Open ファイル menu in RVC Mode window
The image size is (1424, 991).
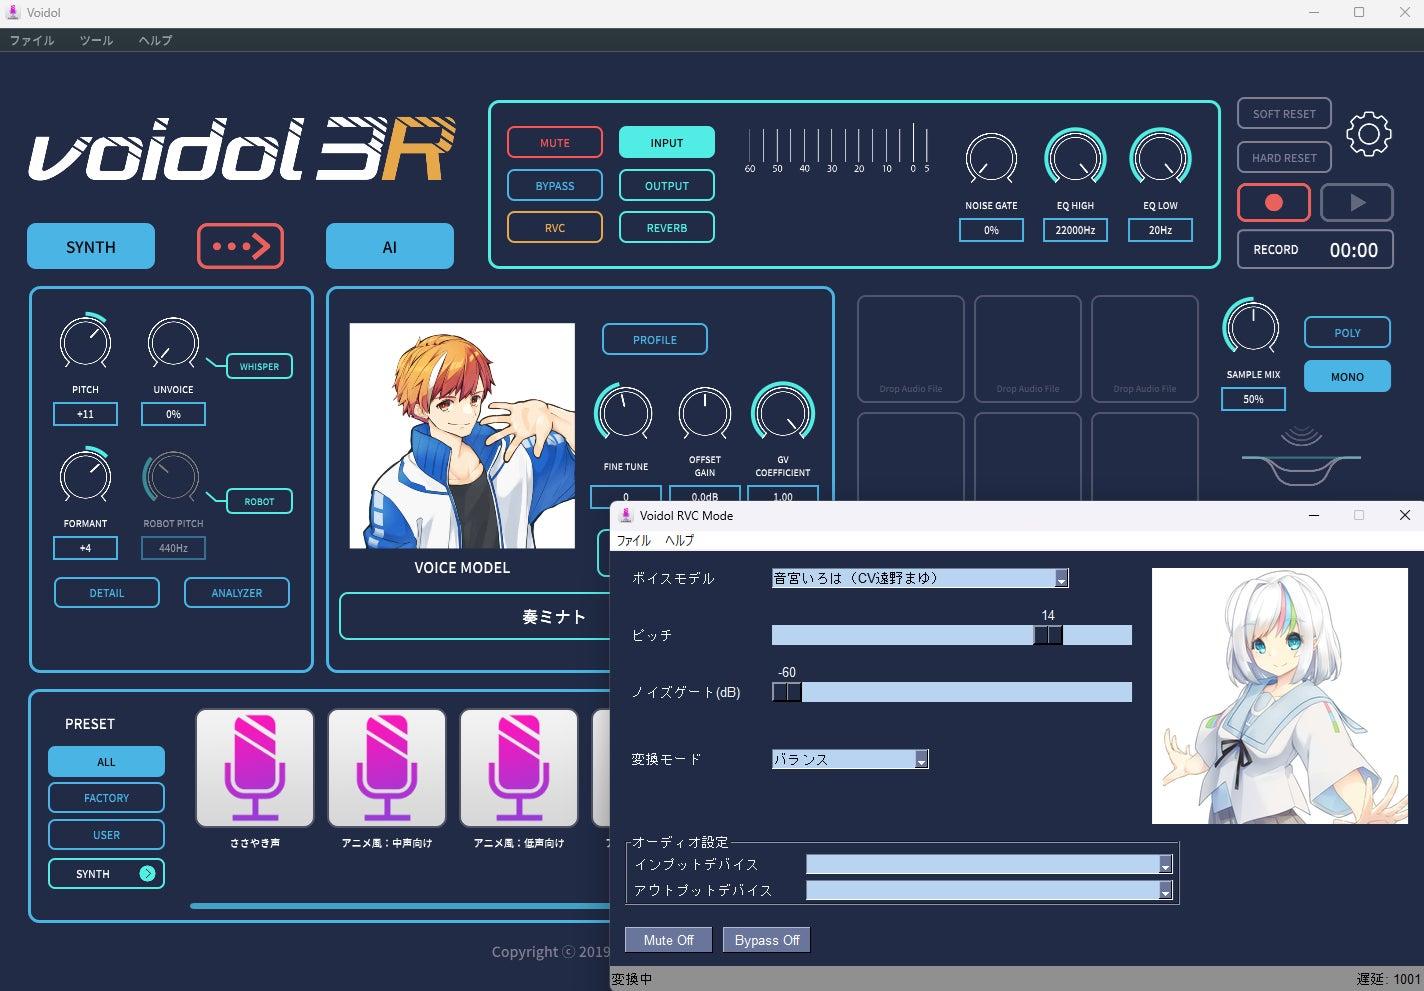634,540
